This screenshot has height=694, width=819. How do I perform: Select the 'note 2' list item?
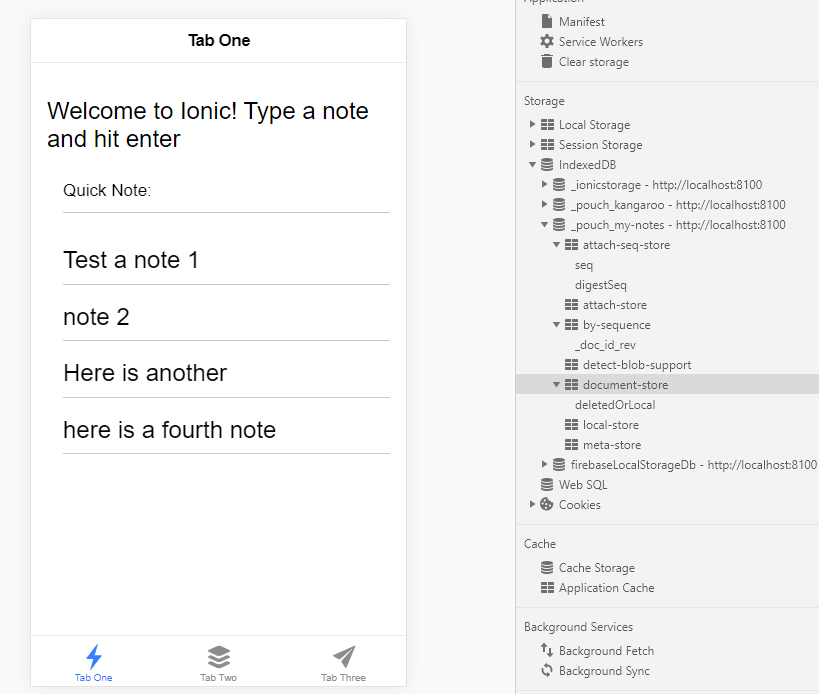point(226,316)
